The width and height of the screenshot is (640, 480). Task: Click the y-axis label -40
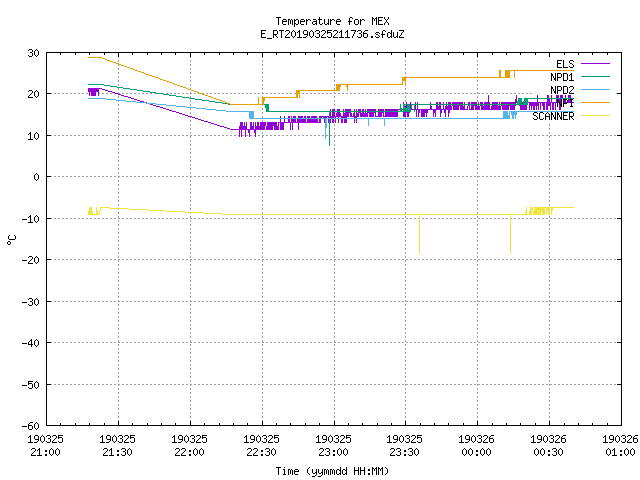(x=31, y=343)
